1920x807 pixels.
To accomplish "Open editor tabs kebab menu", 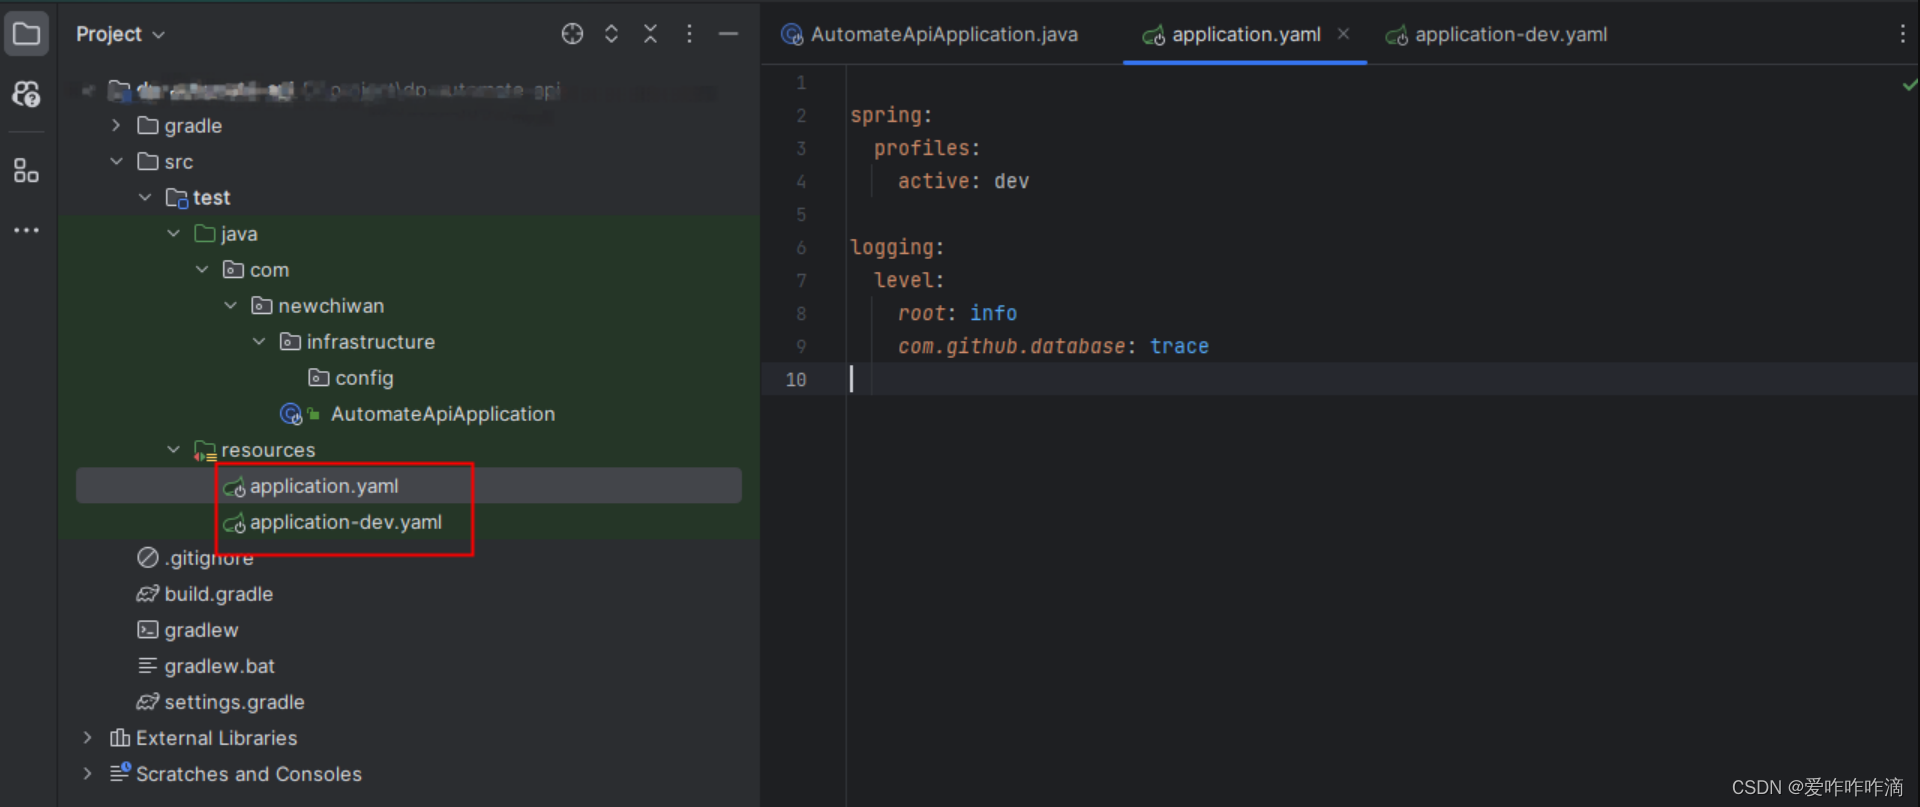I will click(1901, 34).
